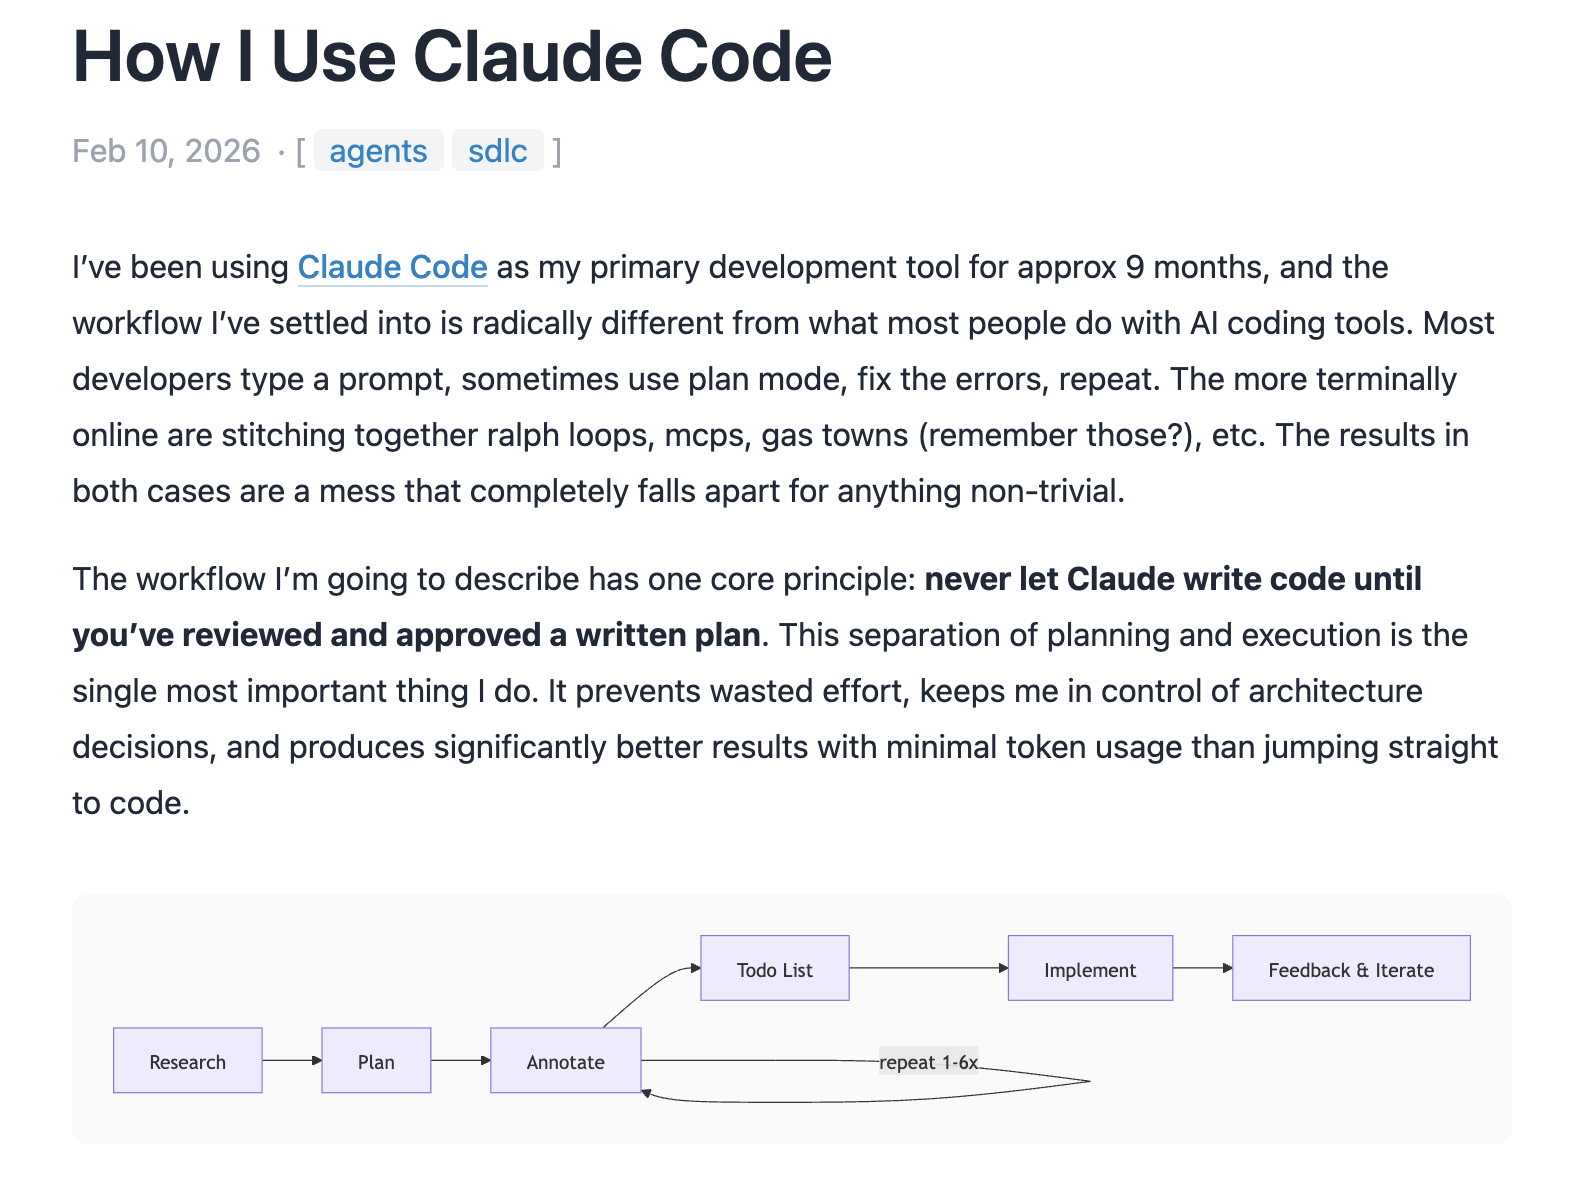This screenshot has height=1184, width=1576.
Task: Click the arrow from Plan to Annotate
Action: pyautogui.click(x=460, y=1060)
